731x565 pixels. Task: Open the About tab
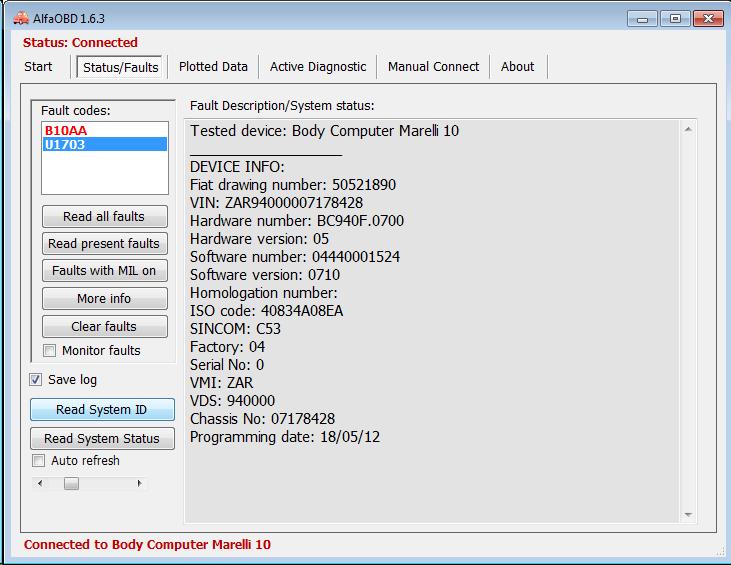tap(517, 67)
